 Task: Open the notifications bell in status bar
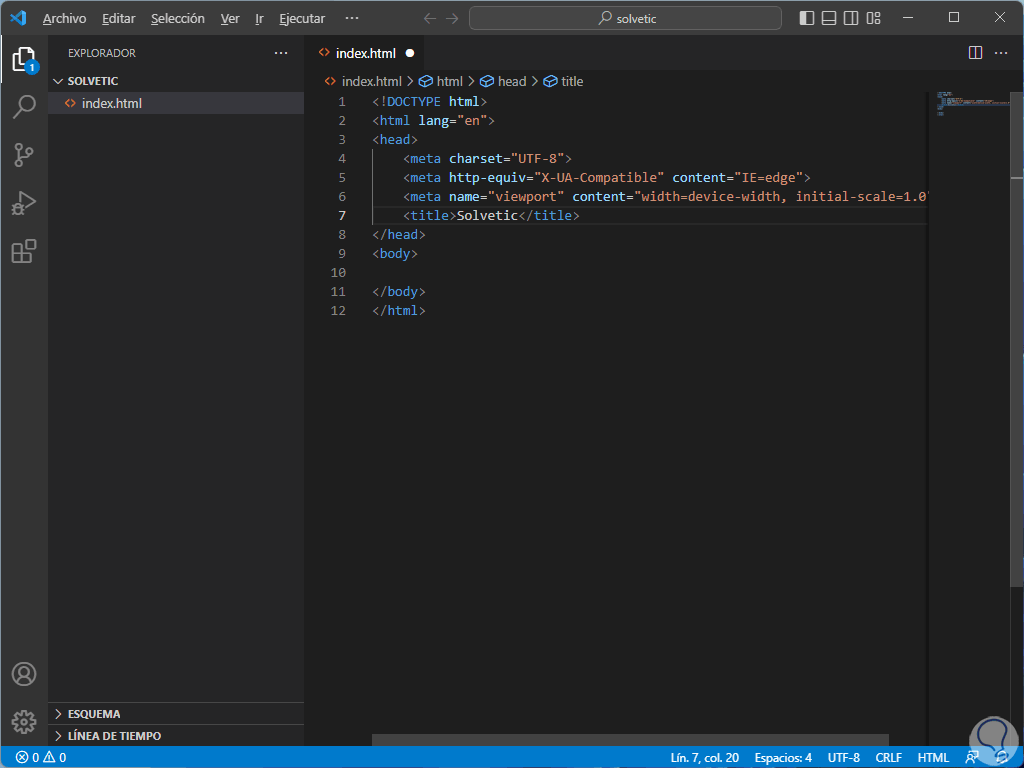1002,757
